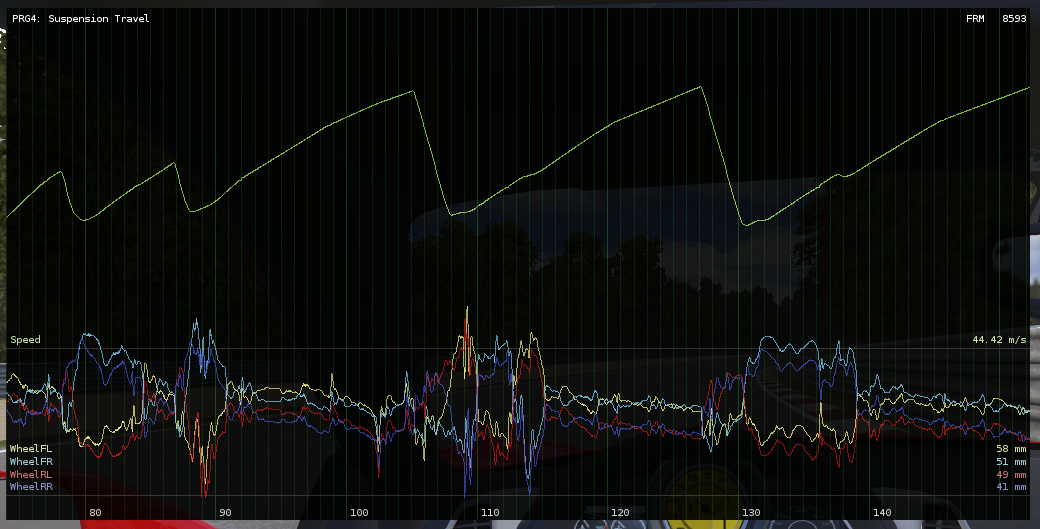Click the 58 mm WheelFL value
The image size is (1040, 529).
click(x=1011, y=449)
